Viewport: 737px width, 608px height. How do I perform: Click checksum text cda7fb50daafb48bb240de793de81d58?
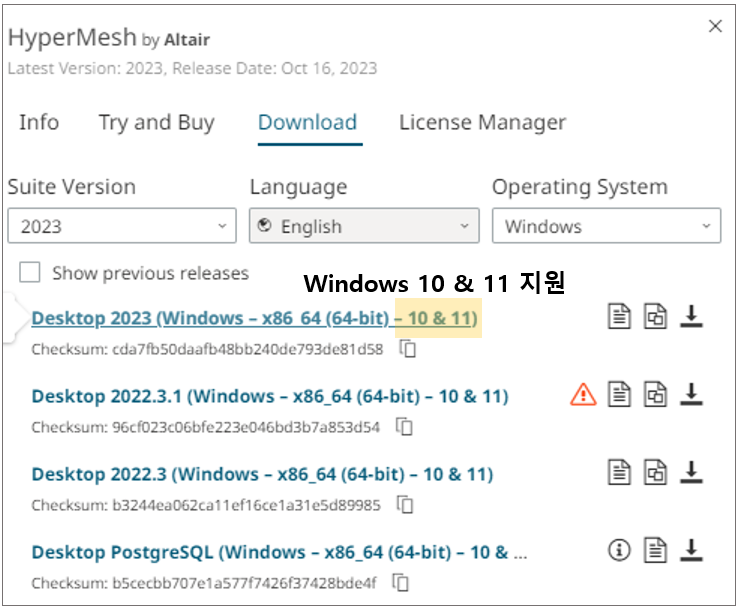click(x=247, y=349)
